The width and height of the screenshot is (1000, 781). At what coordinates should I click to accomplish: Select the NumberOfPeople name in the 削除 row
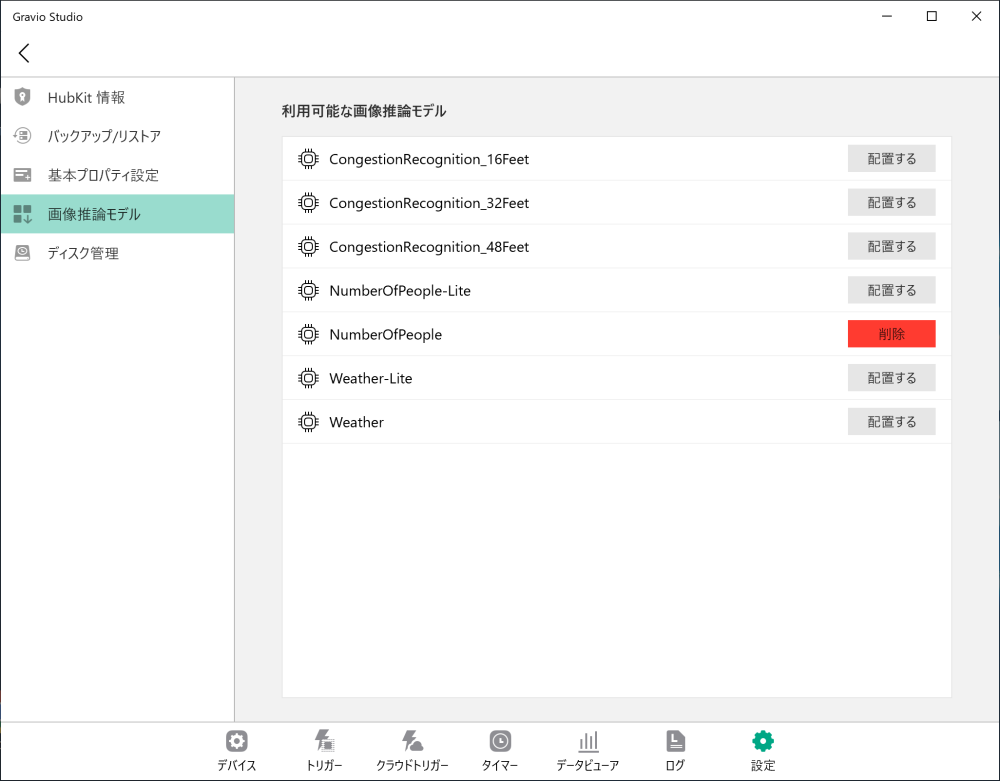click(x=386, y=335)
